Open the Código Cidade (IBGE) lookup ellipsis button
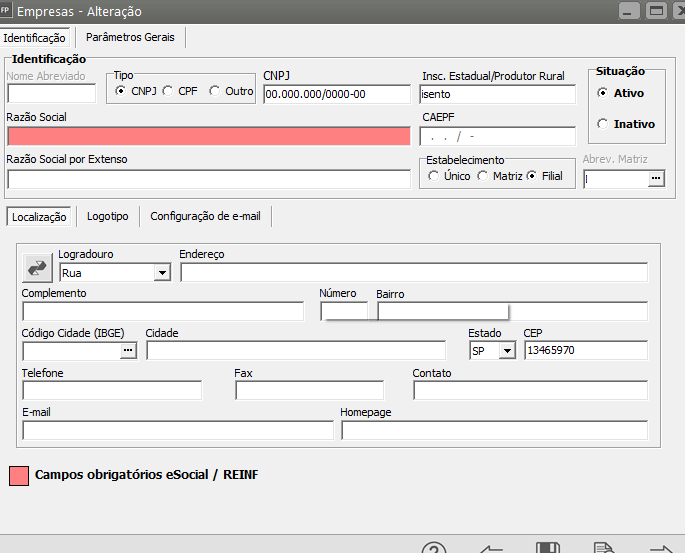685x553 pixels. pyautogui.click(x=127, y=350)
